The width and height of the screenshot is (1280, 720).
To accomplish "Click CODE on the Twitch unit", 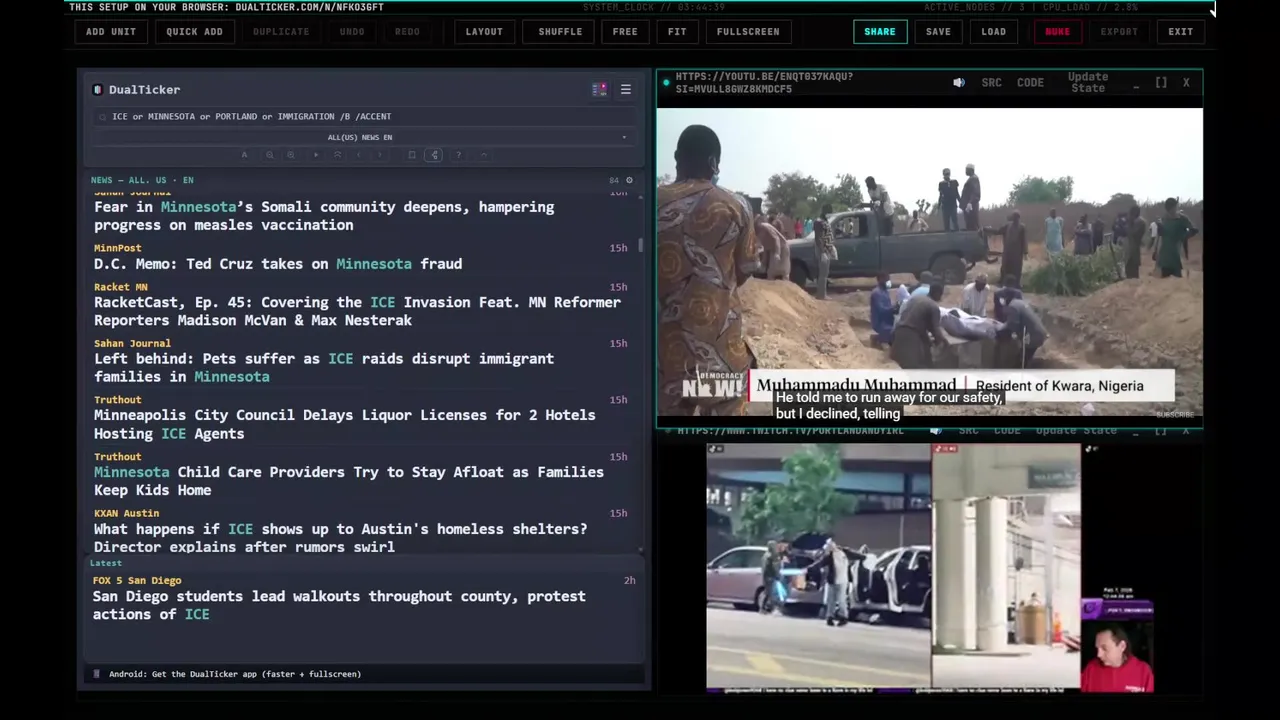I will [x=1007, y=431].
